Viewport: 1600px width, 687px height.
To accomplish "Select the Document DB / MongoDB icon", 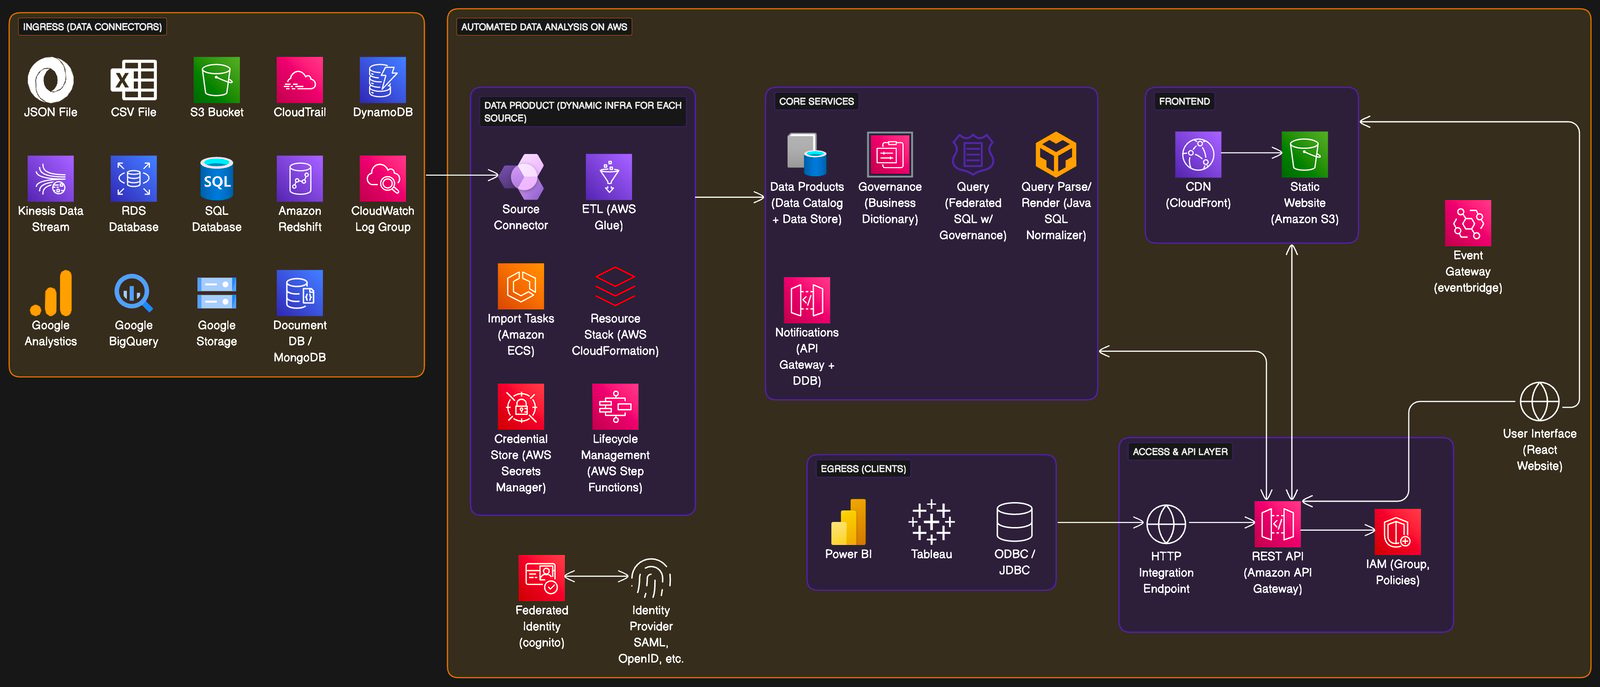I will 299,293.
